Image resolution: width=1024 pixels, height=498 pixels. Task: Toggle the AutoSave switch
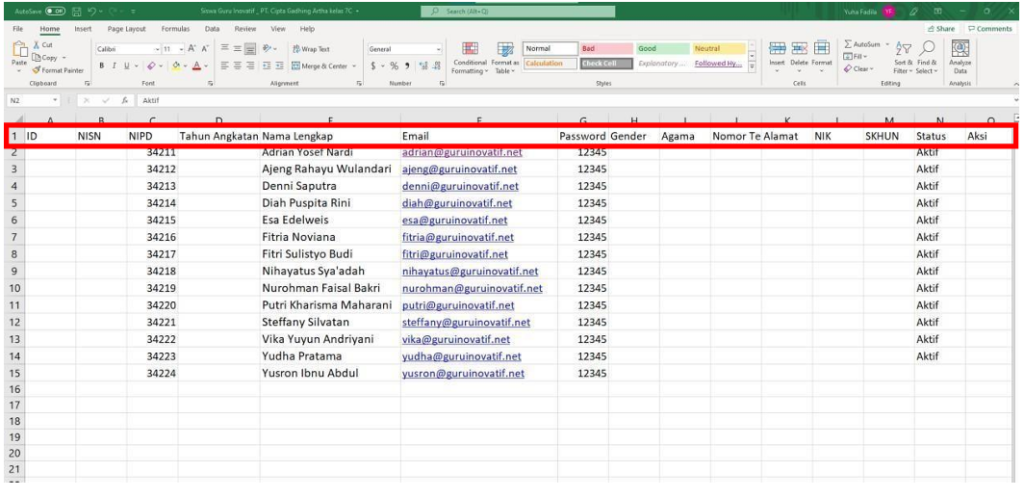pos(56,11)
